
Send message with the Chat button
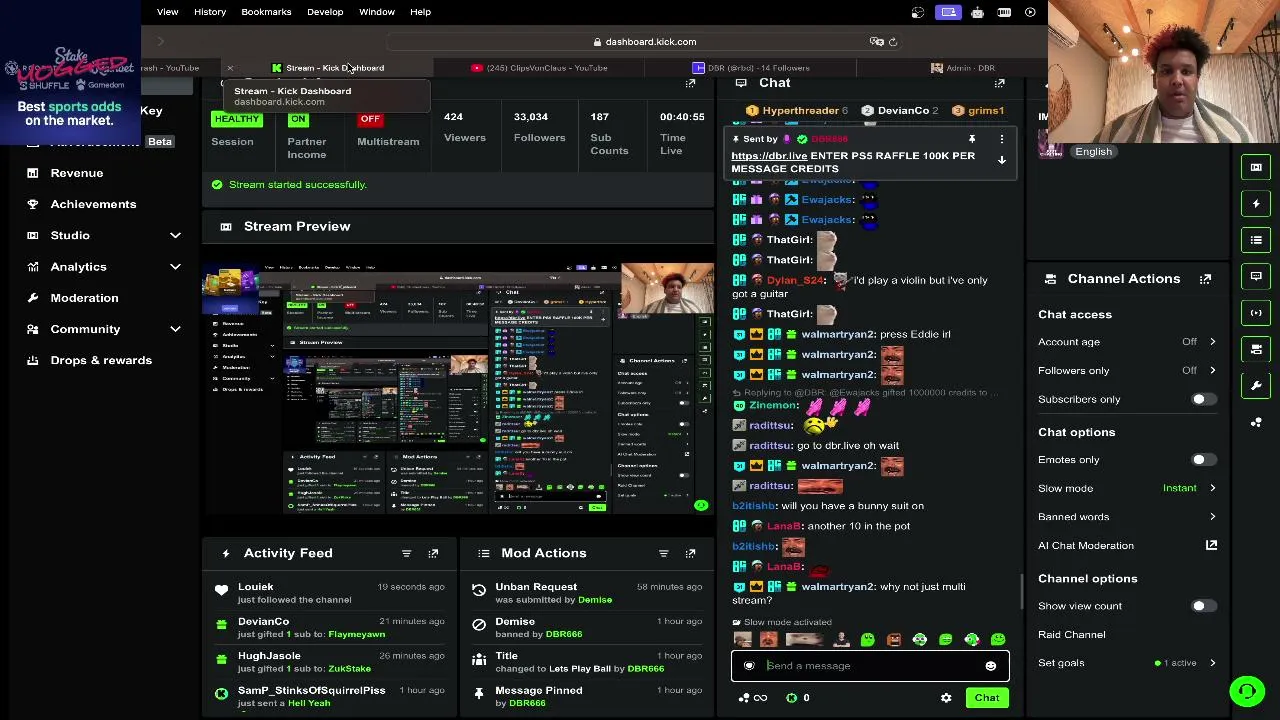click(987, 698)
